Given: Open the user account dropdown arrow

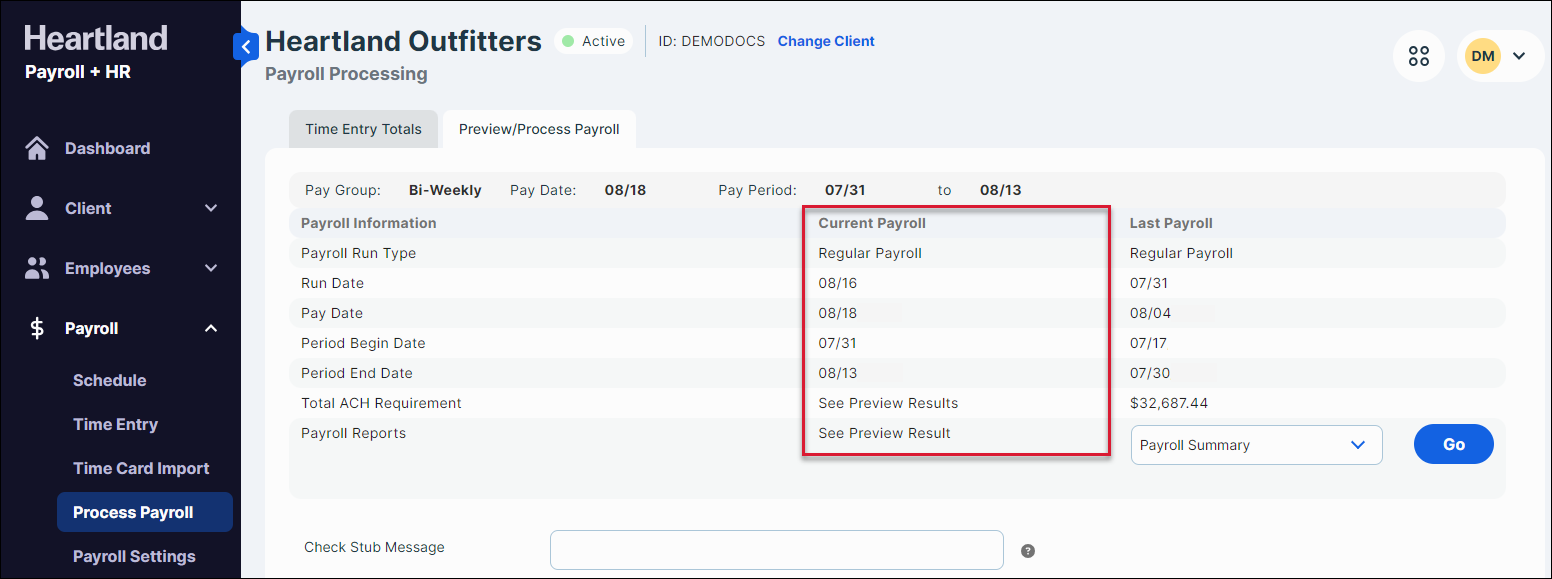Looking at the screenshot, I should pos(1519,56).
